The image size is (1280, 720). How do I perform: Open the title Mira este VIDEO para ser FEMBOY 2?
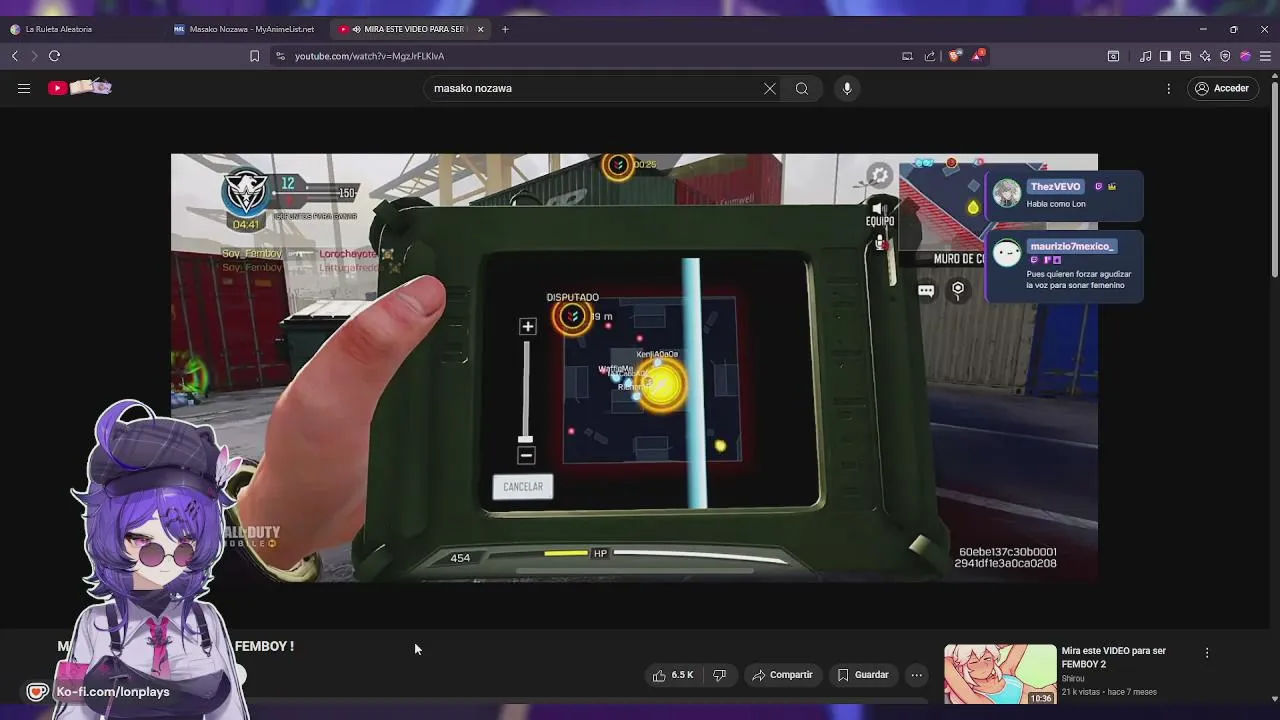click(x=1113, y=657)
